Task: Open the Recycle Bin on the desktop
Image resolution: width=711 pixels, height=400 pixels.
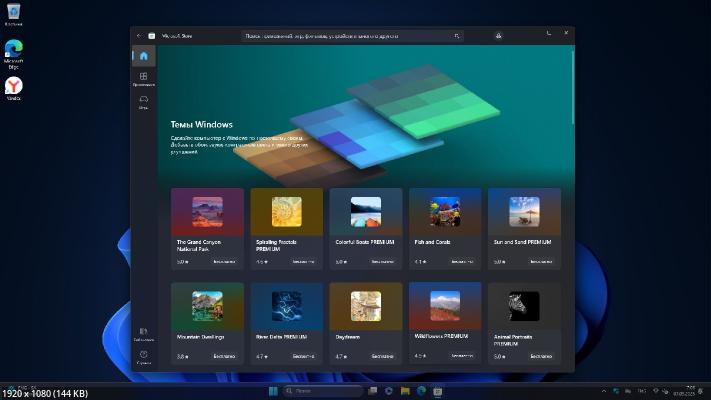Action: [14, 14]
